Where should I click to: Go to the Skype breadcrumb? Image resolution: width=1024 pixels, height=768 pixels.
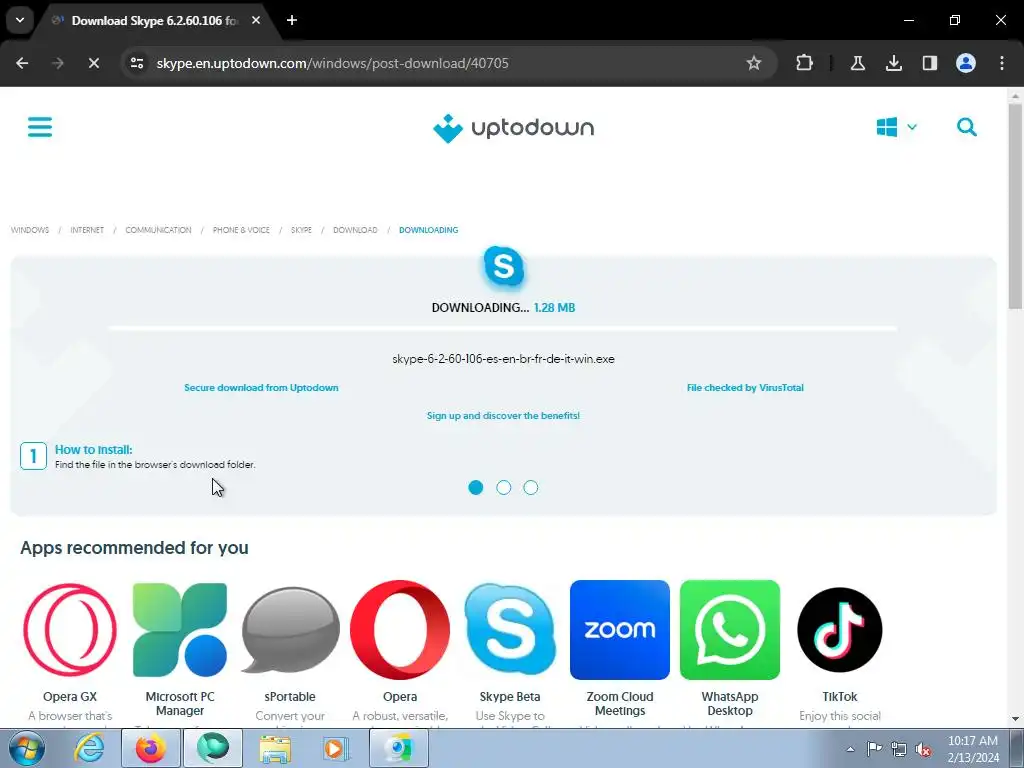301,230
